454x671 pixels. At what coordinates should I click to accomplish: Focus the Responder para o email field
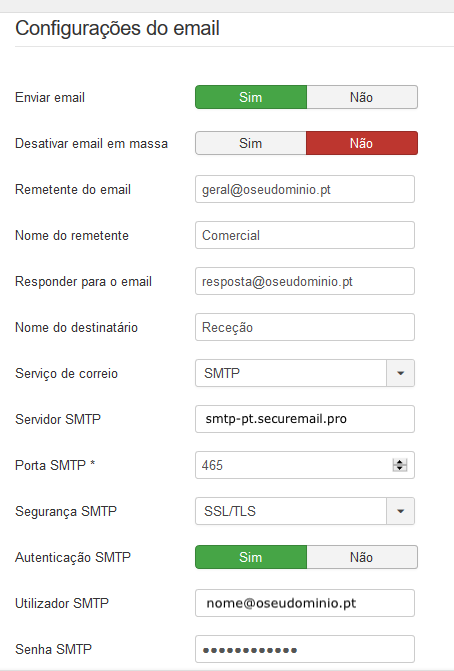click(x=305, y=281)
